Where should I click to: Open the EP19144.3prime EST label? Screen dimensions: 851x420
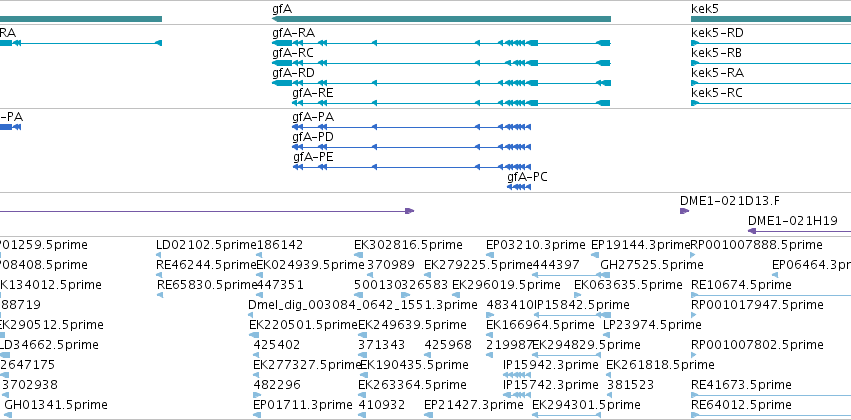tap(640, 245)
